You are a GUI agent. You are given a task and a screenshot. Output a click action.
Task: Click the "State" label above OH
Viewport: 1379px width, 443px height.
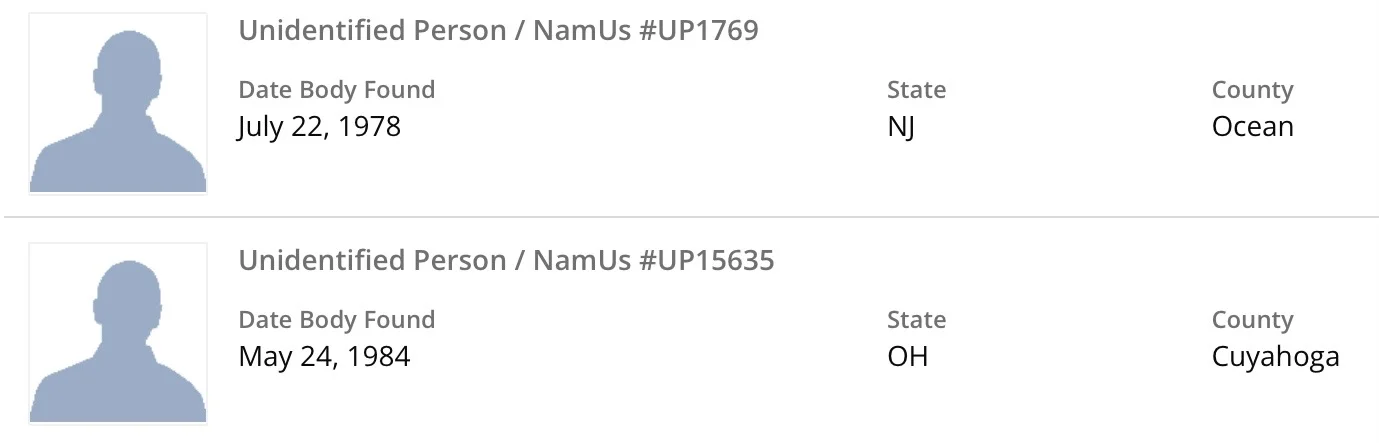pos(916,320)
